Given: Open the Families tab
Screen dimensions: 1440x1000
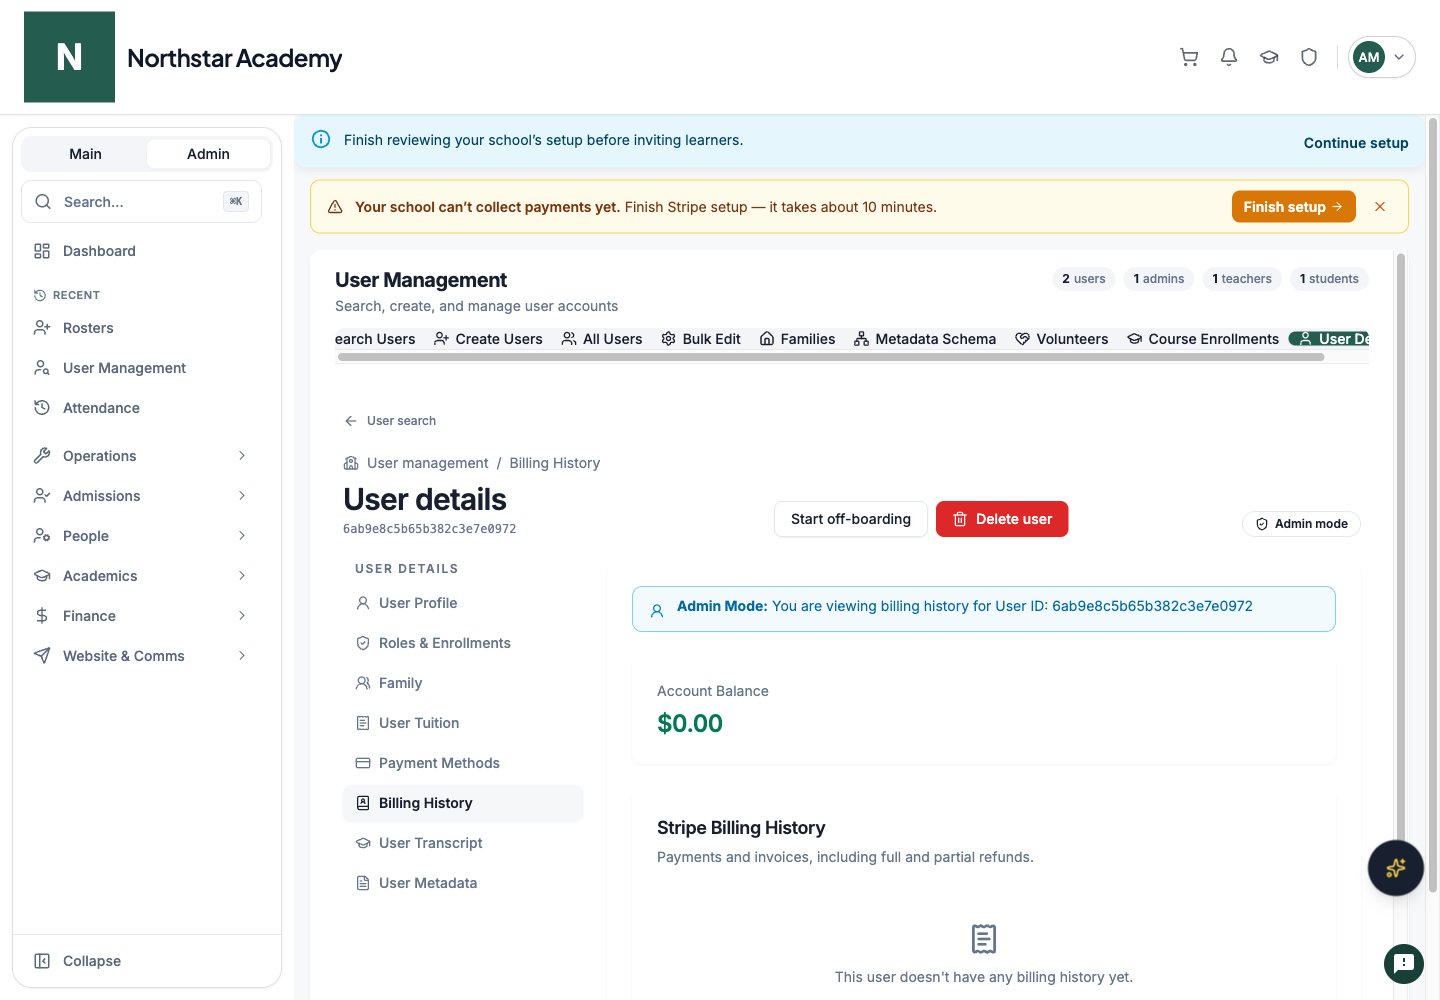Looking at the screenshot, I should [797, 339].
